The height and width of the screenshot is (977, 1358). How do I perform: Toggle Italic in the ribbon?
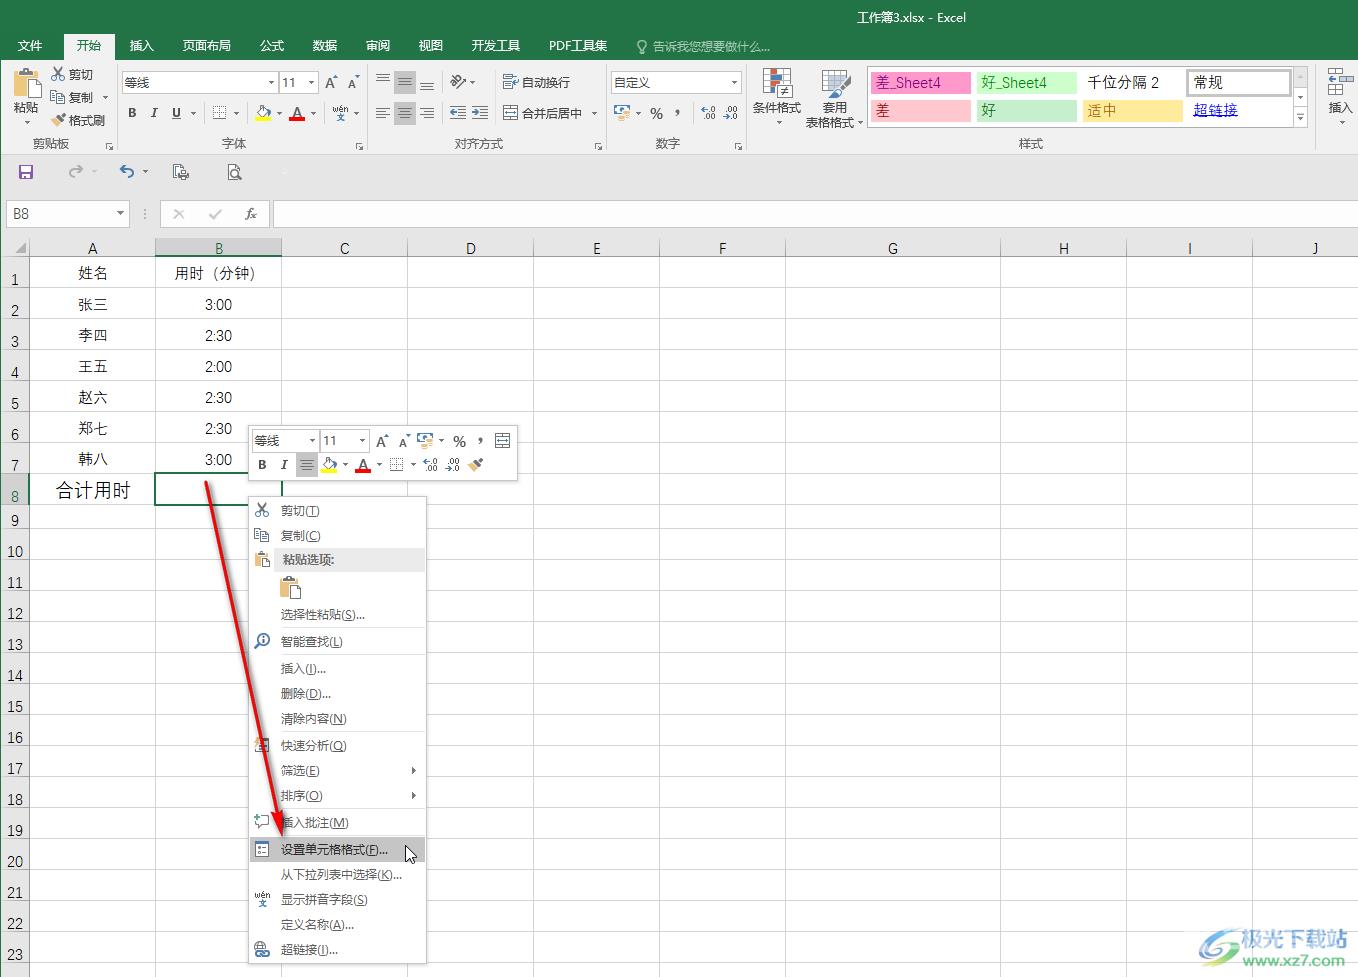[154, 113]
